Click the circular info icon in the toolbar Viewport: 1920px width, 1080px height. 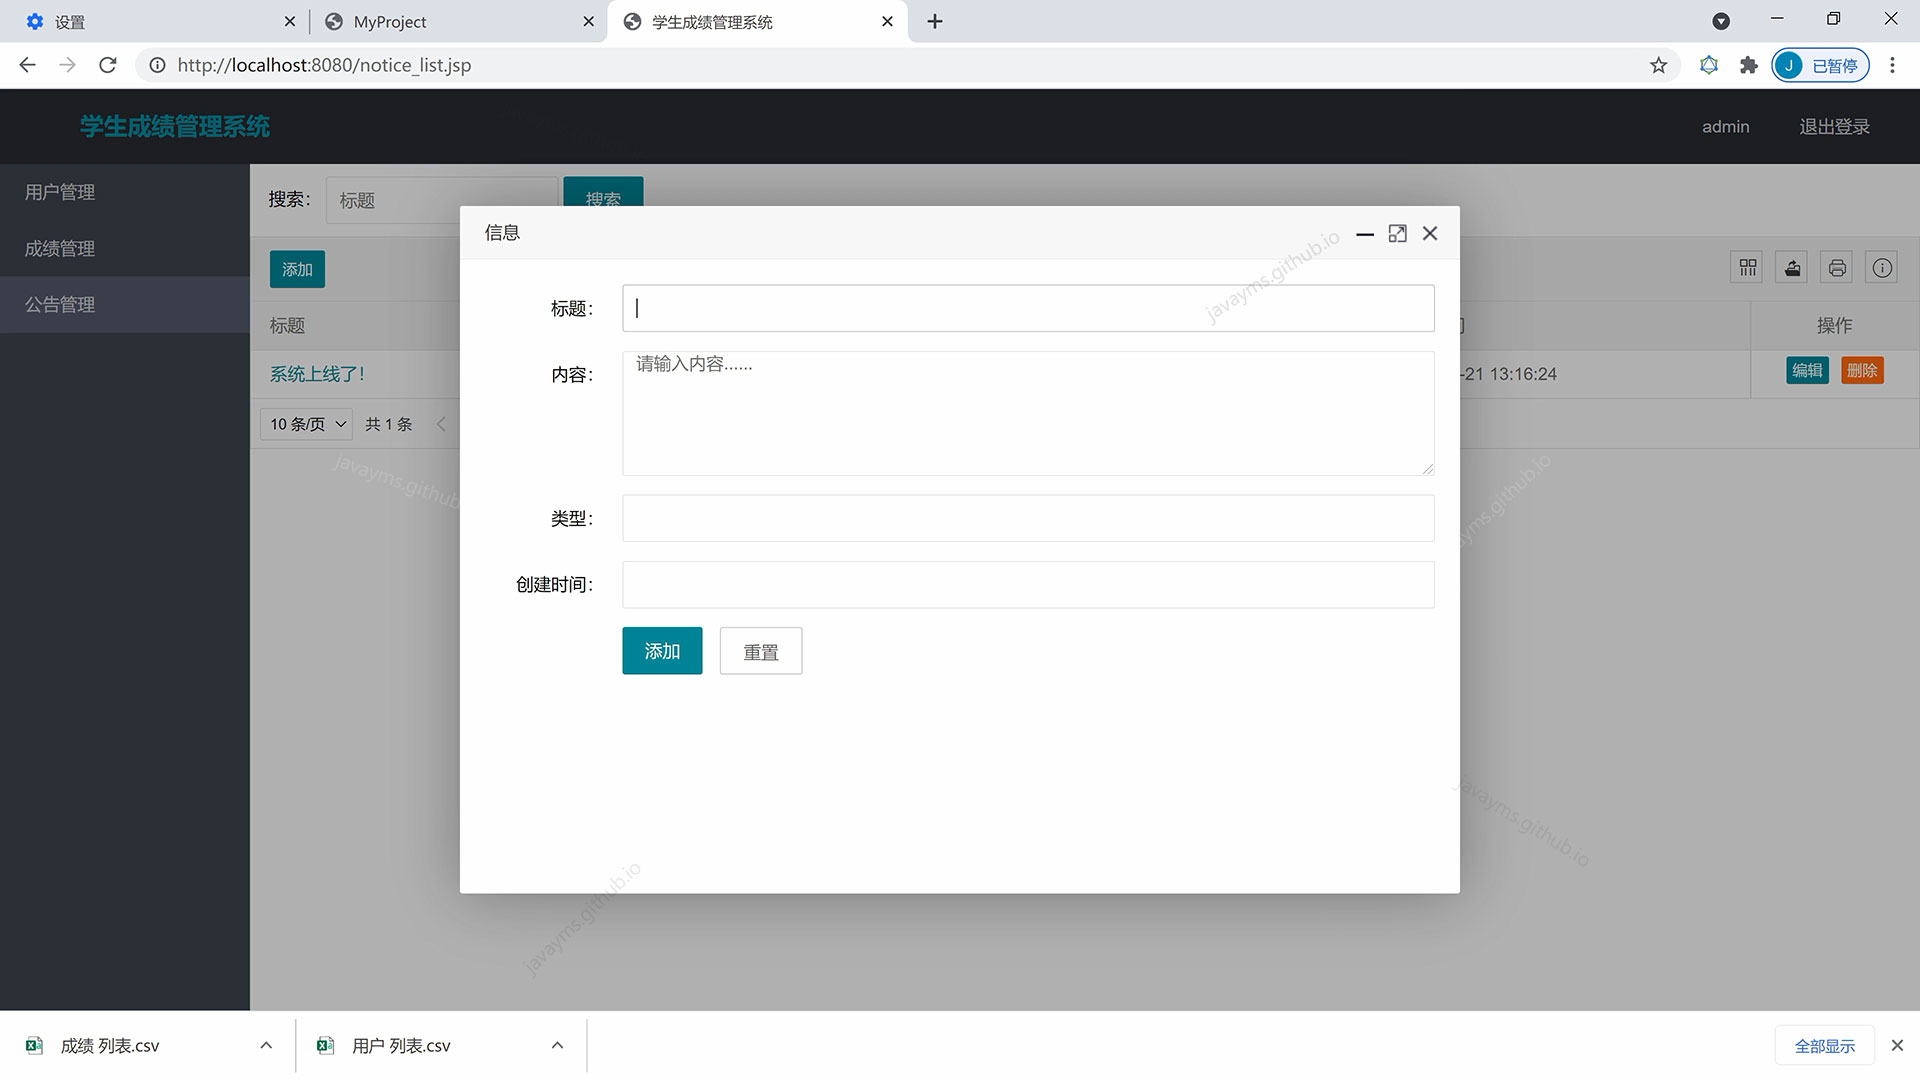[x=1882, y=267]
